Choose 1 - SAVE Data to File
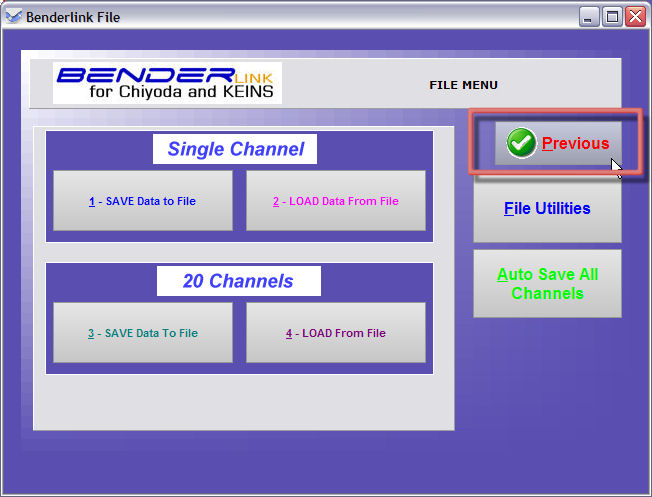 [x=142, y=201]
